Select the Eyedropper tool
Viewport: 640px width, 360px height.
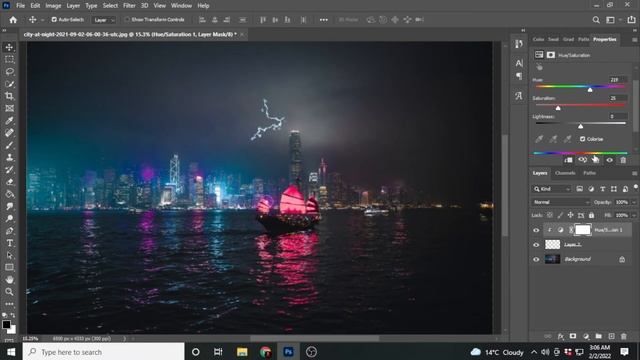pyautogui.click(x=9, y=121)
